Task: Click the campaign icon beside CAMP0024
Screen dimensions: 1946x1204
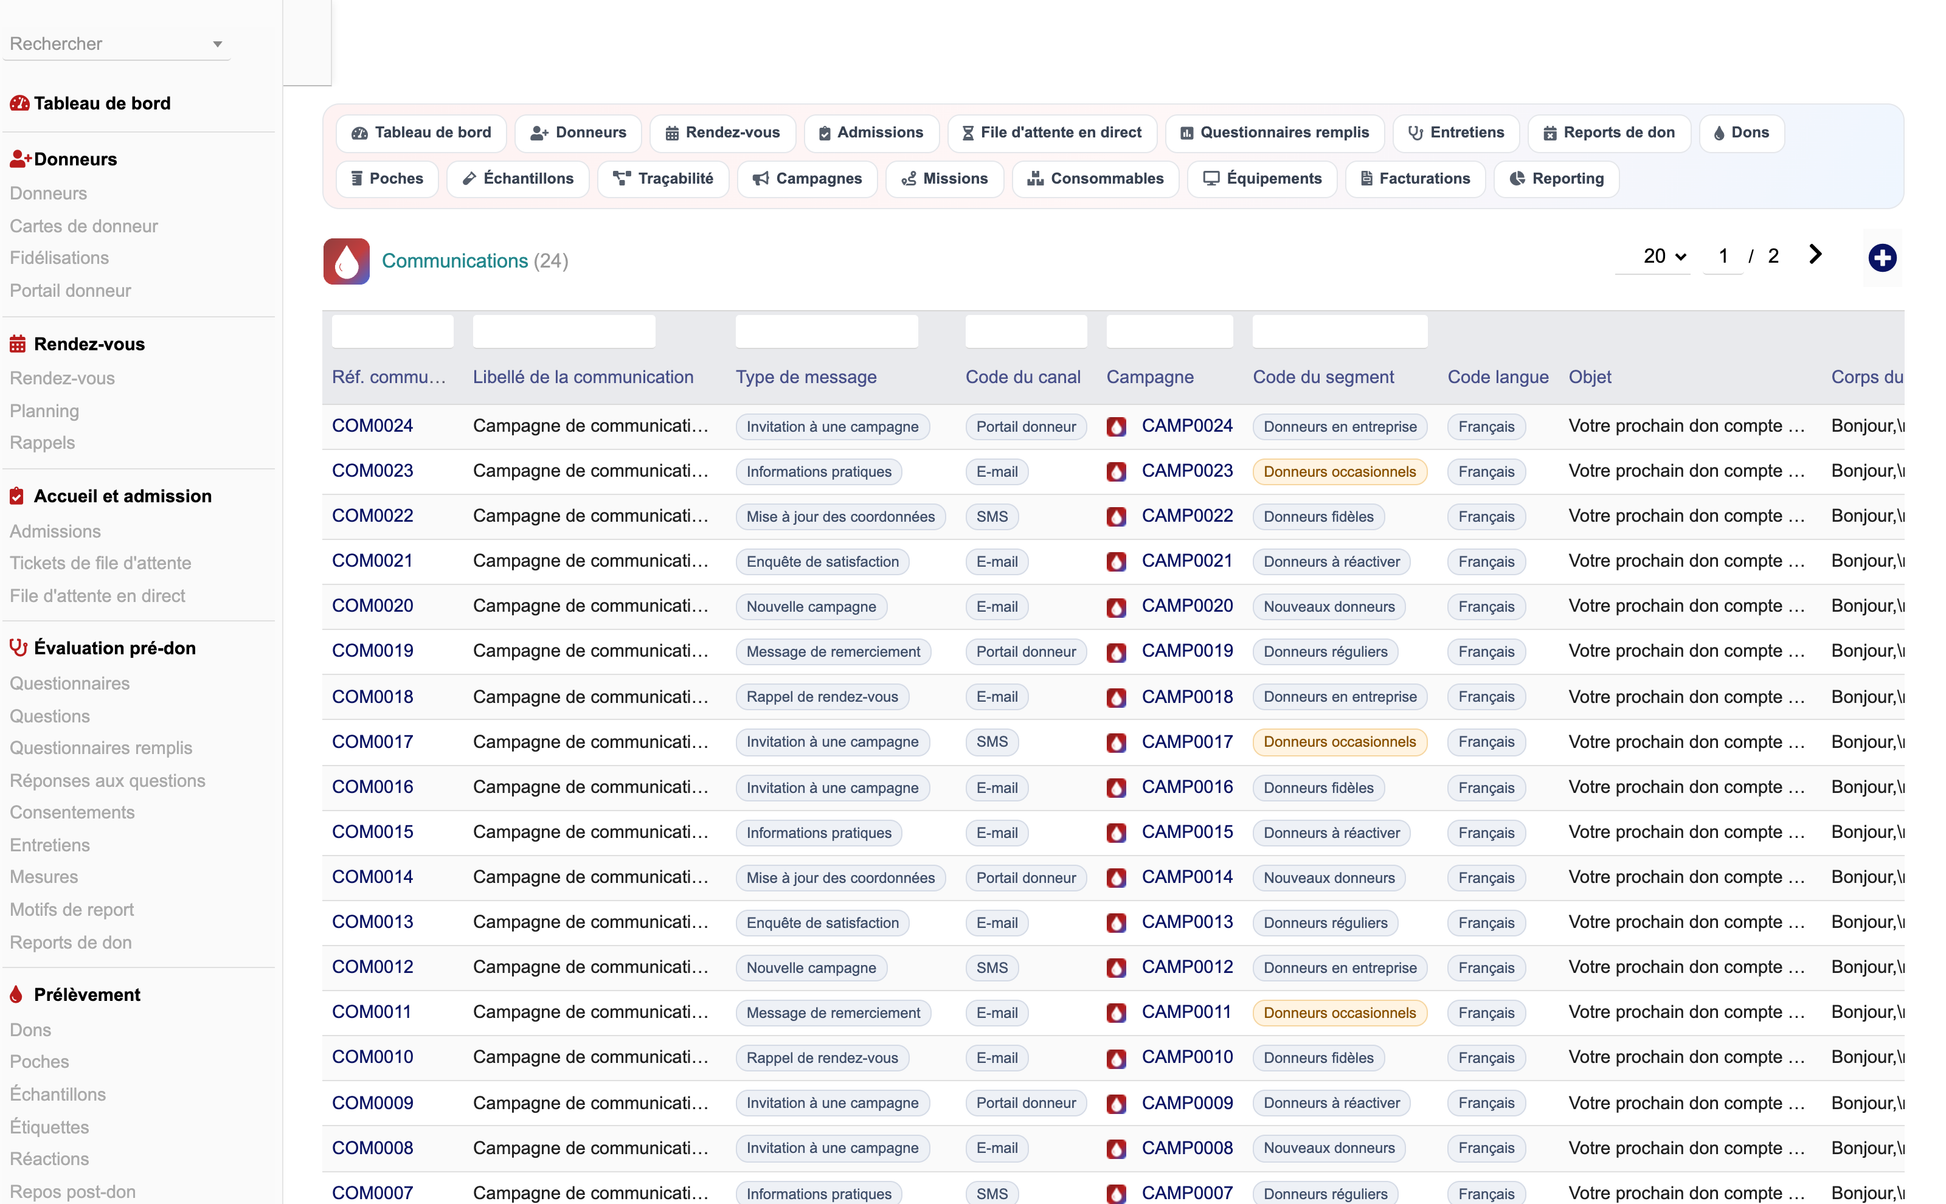Action: pyautogui.click(x=1117, y=427)
